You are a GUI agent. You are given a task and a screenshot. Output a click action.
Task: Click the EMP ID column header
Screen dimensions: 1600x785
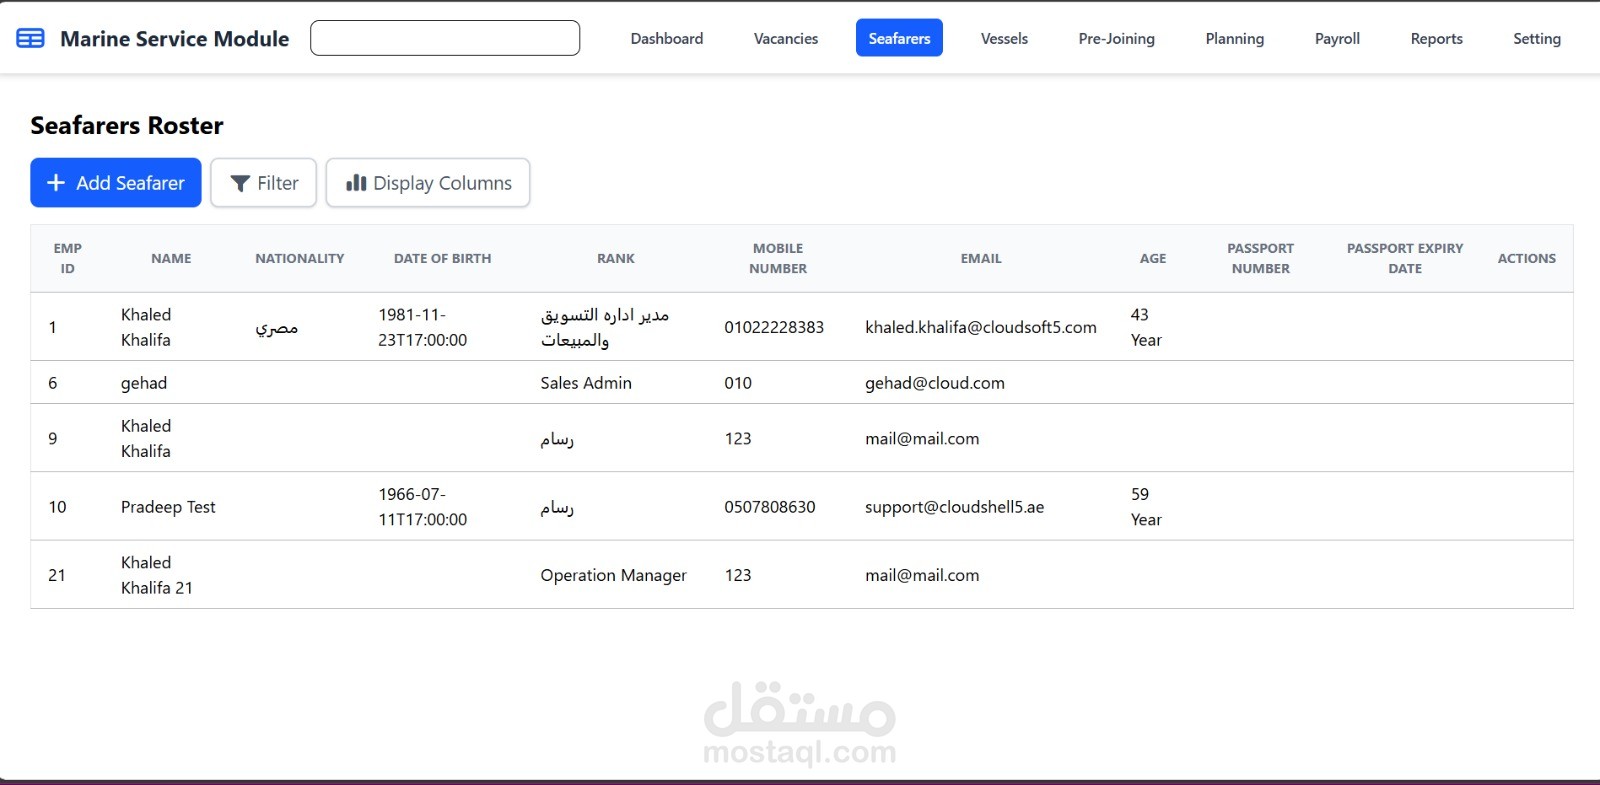(x=68, y=258)
